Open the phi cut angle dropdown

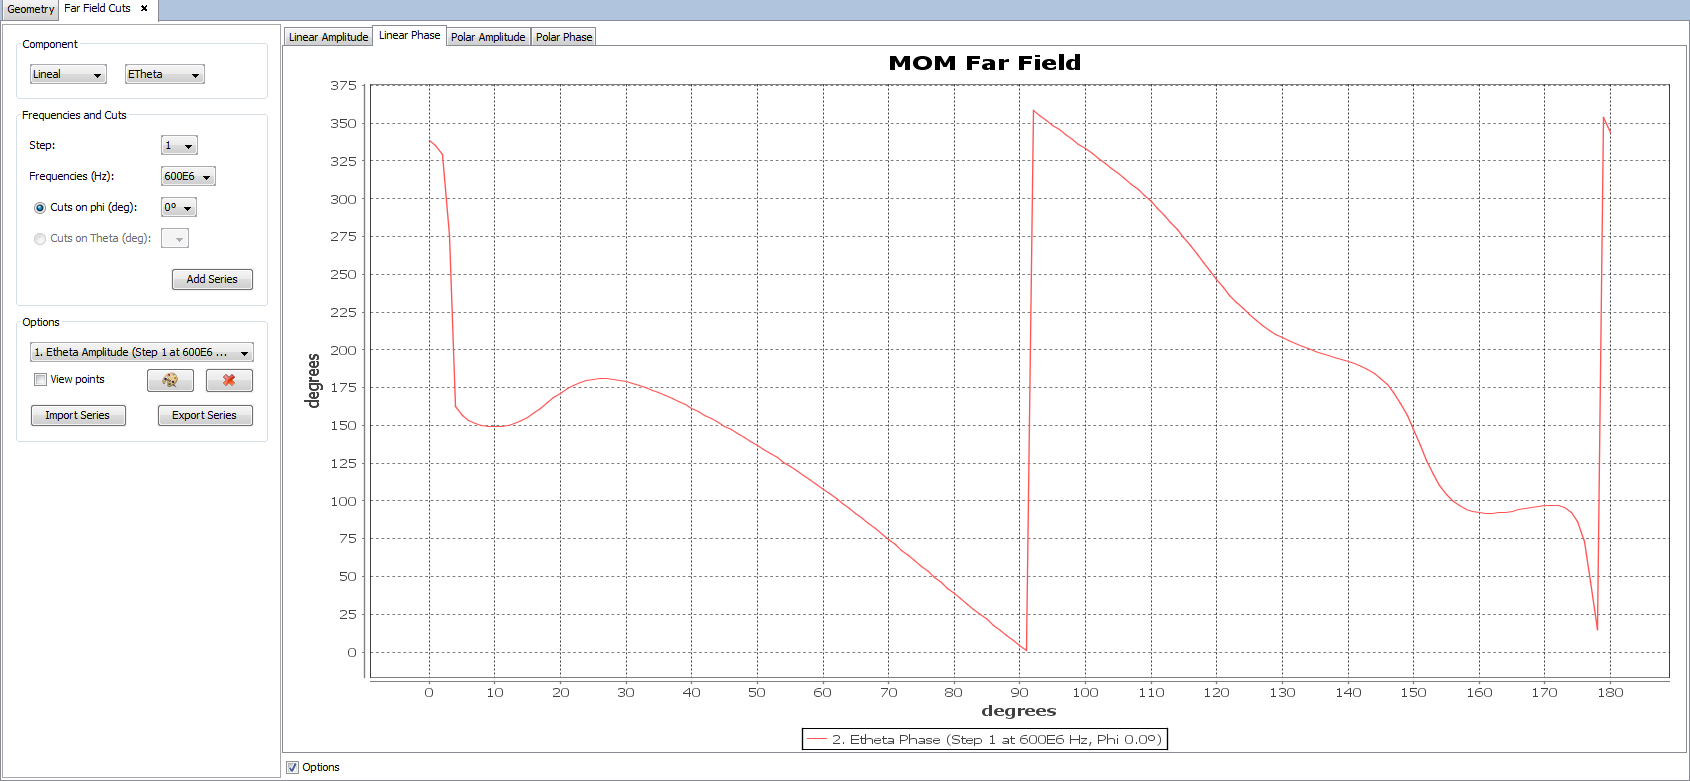tap(179, 208)
